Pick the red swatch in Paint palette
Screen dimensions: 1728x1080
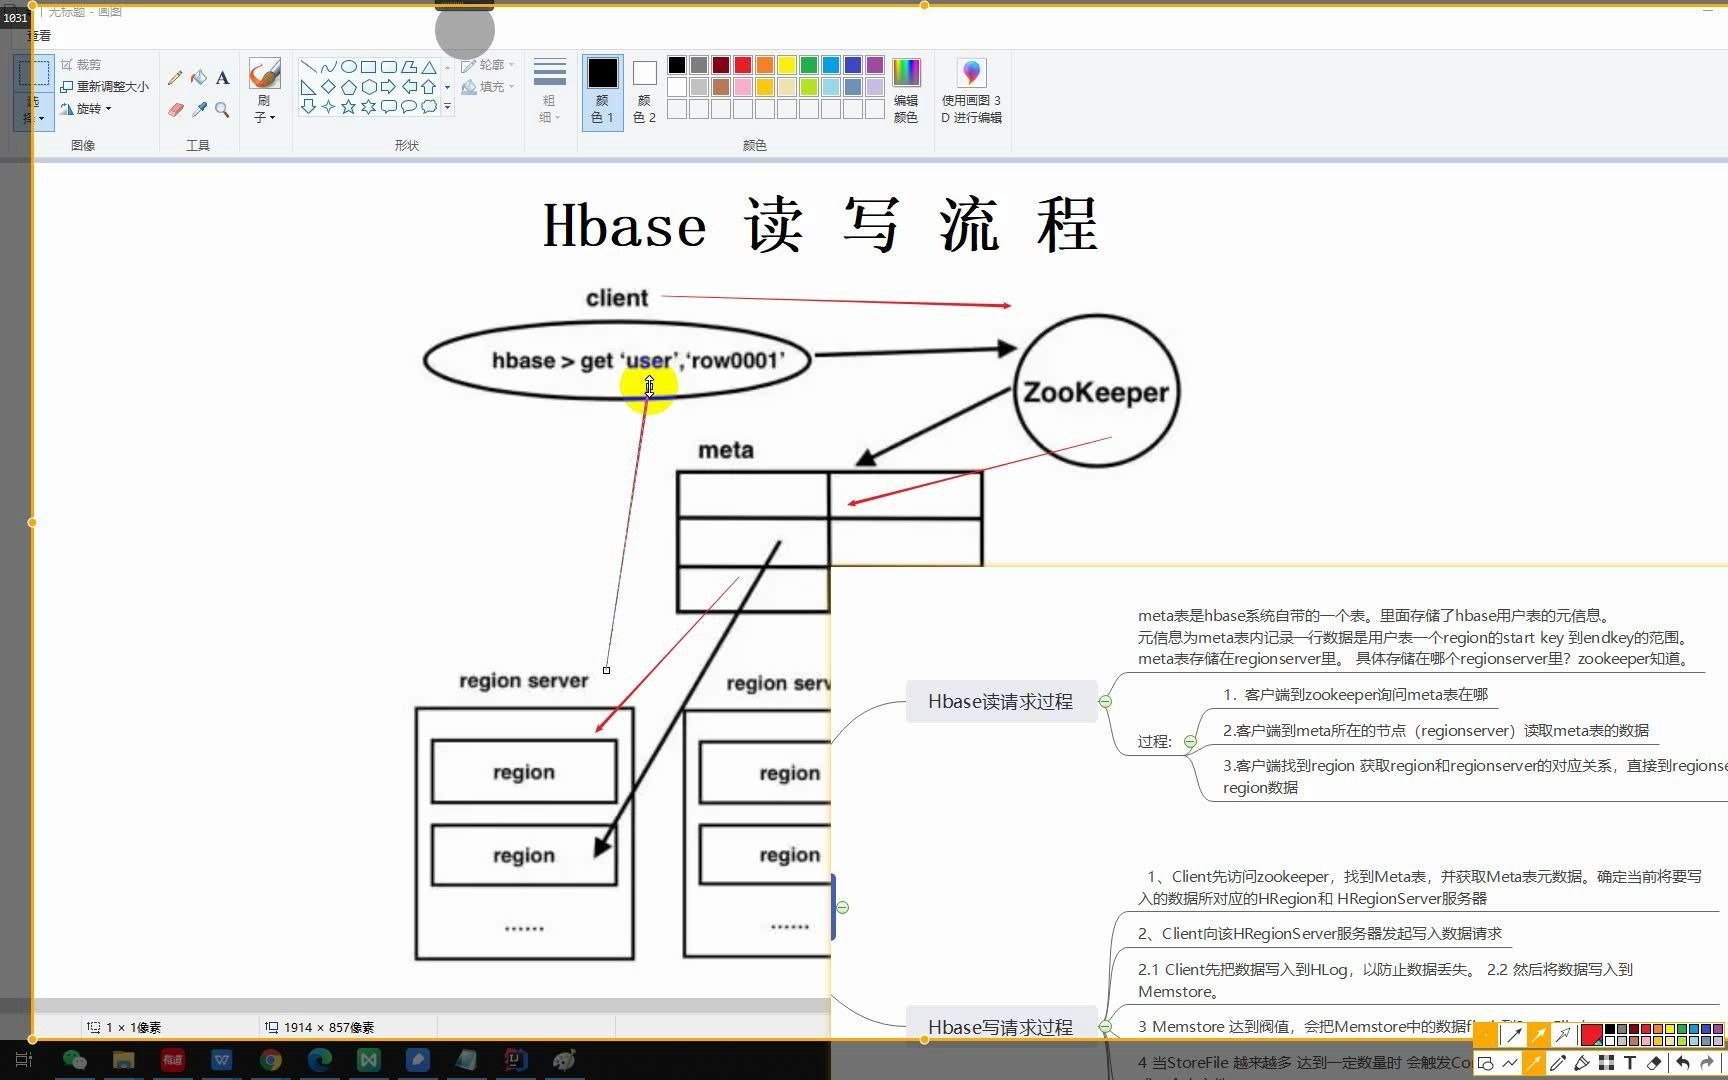pyautogui.click(x=743, y=65)
